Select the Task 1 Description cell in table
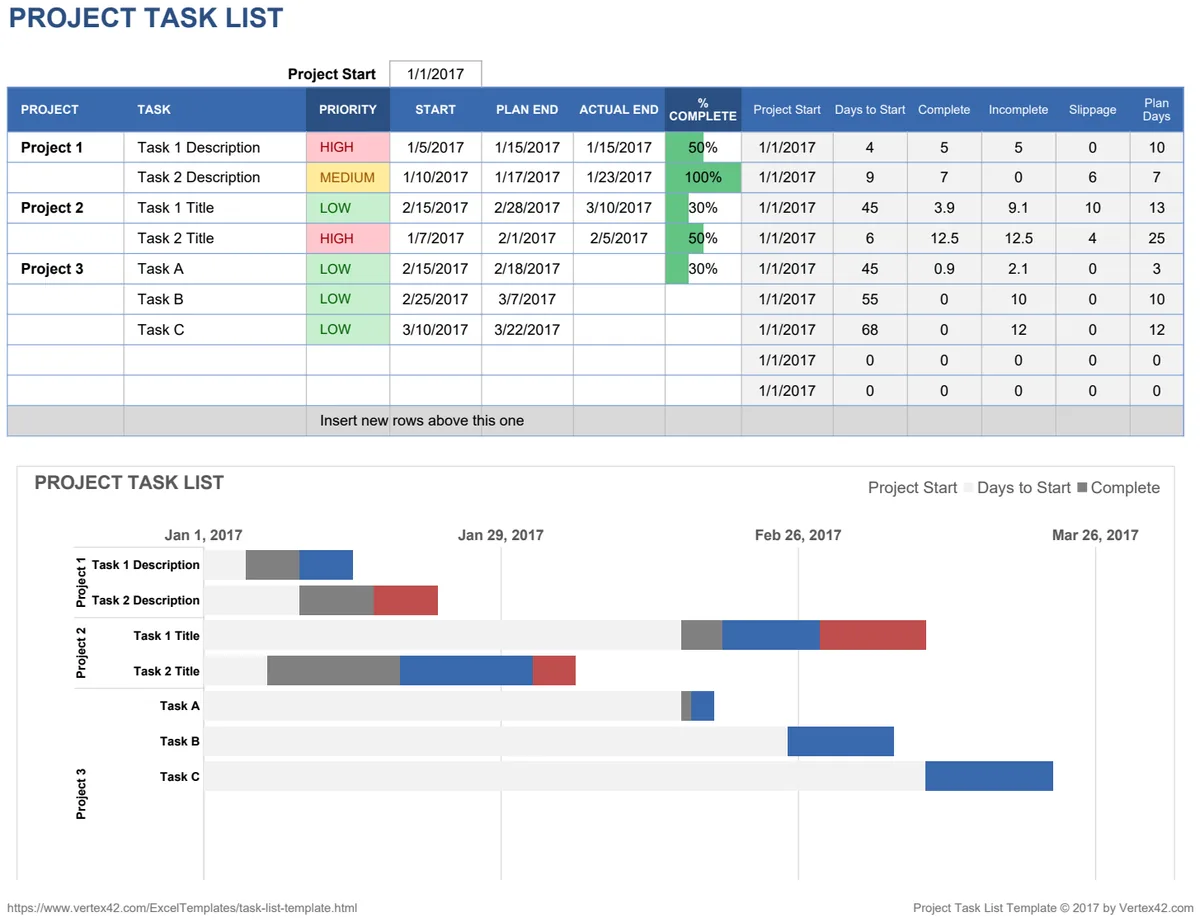Screen dimensions: 1200x922 click(x=215, y=147)
